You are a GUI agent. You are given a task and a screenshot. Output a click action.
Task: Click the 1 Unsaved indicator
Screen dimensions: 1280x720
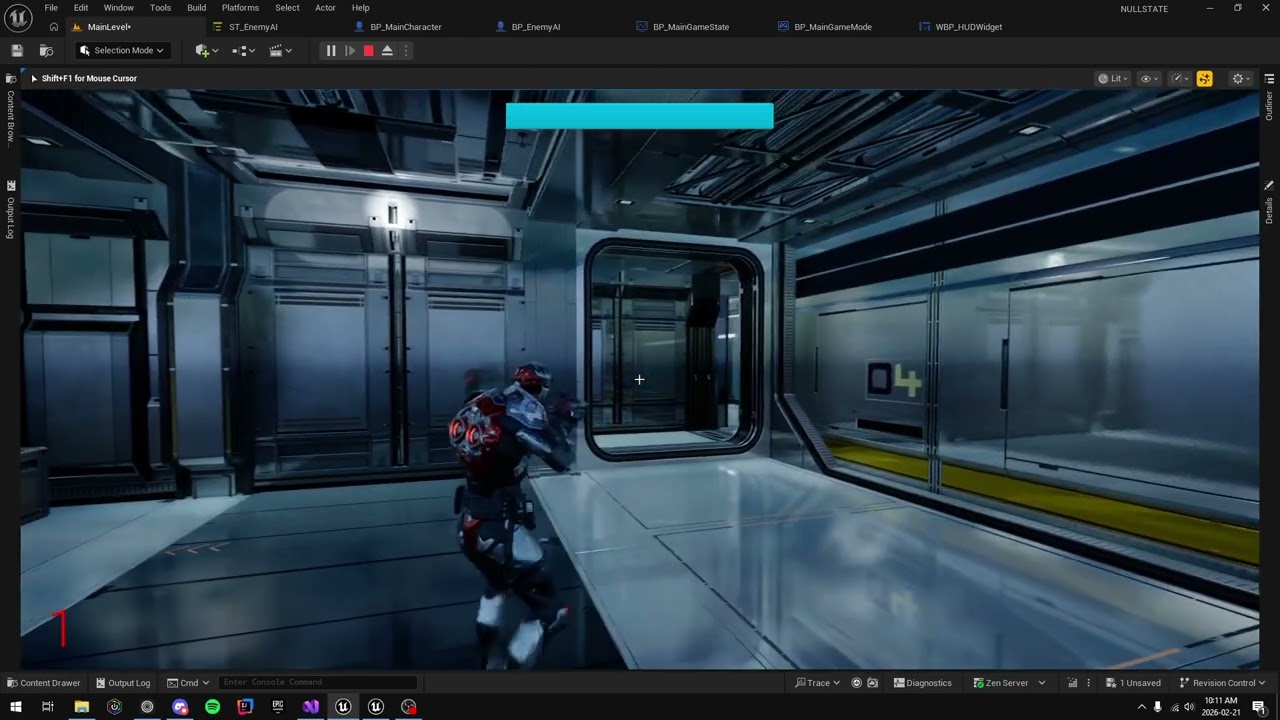coord(1133,683)
